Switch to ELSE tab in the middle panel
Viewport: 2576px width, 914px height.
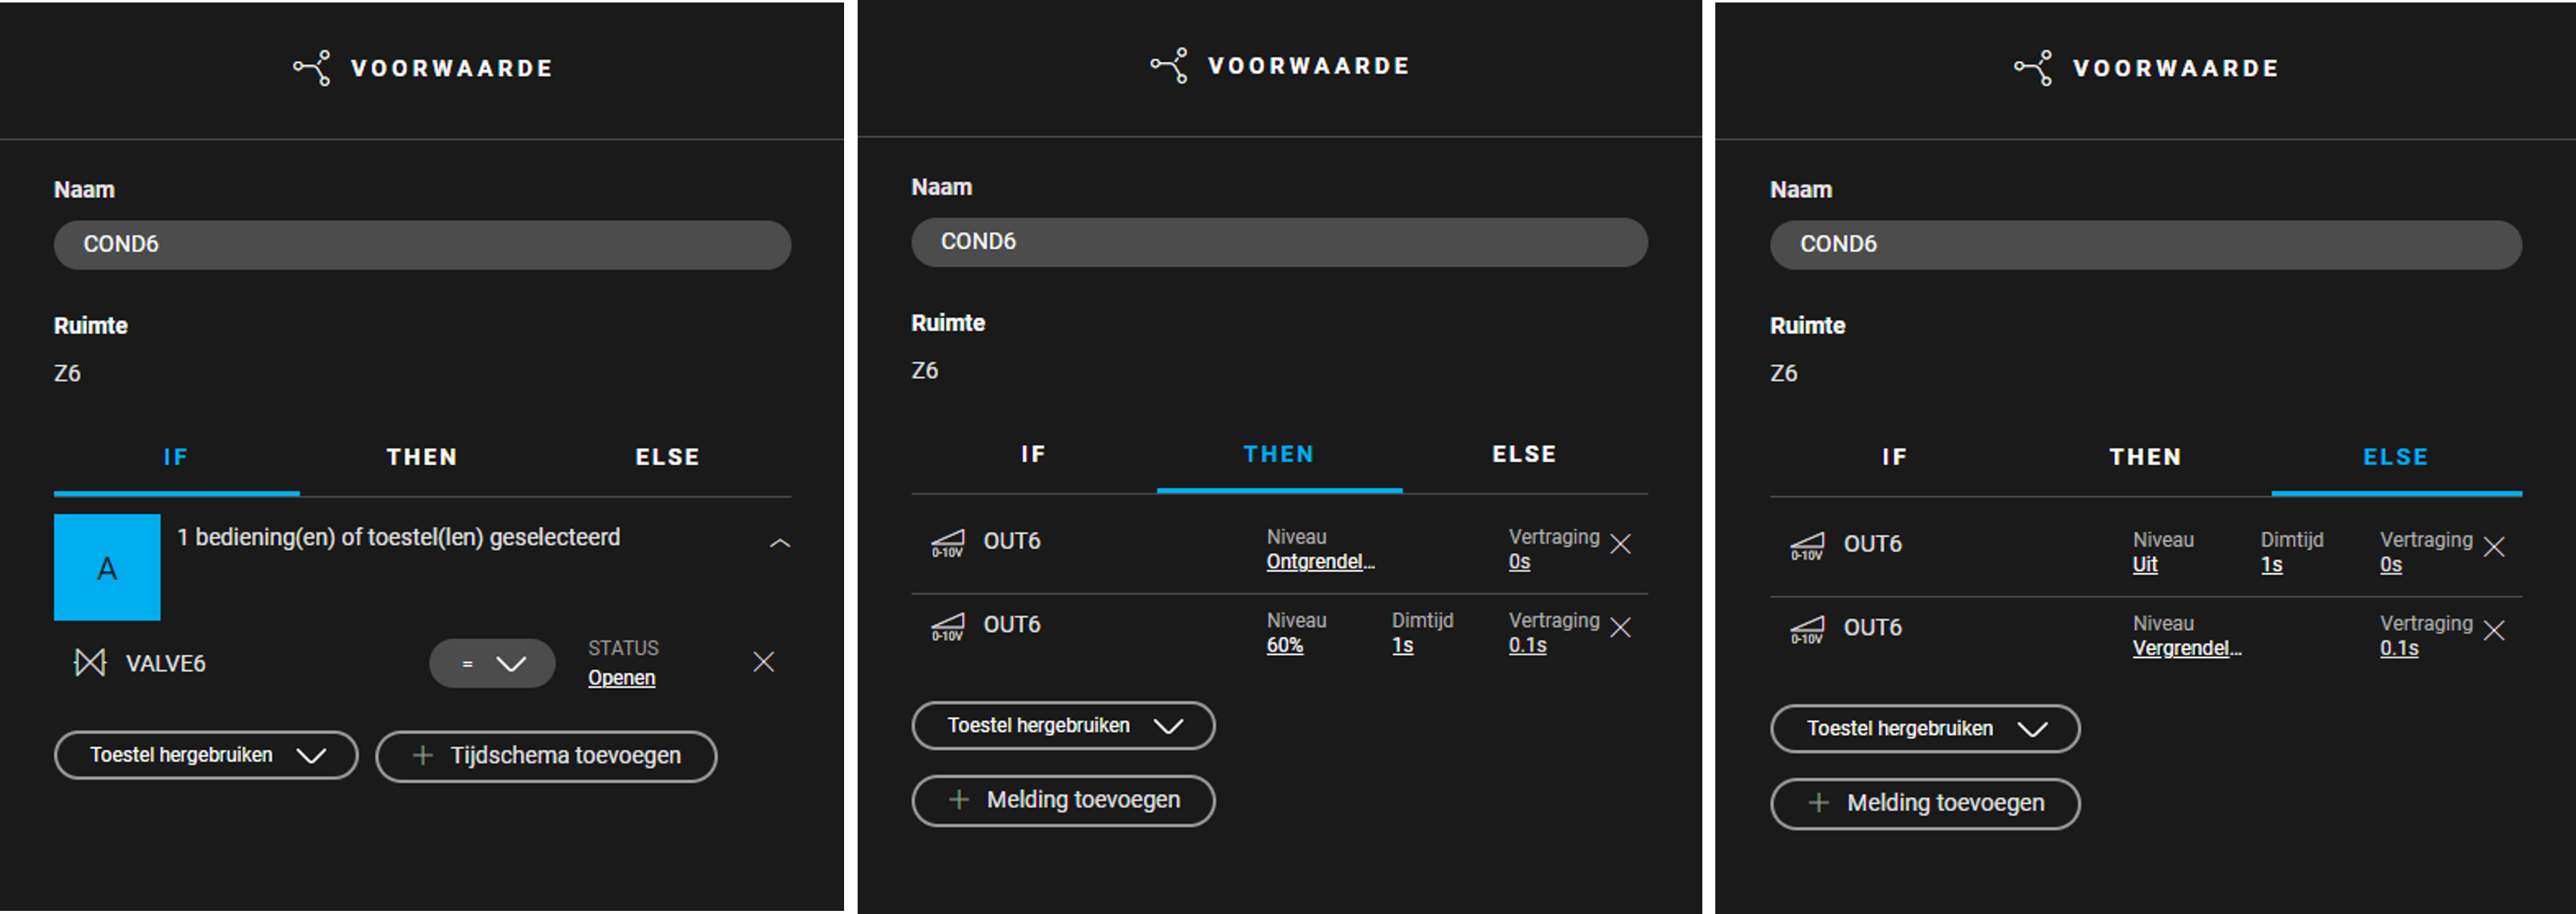[x=1524, y=454]
